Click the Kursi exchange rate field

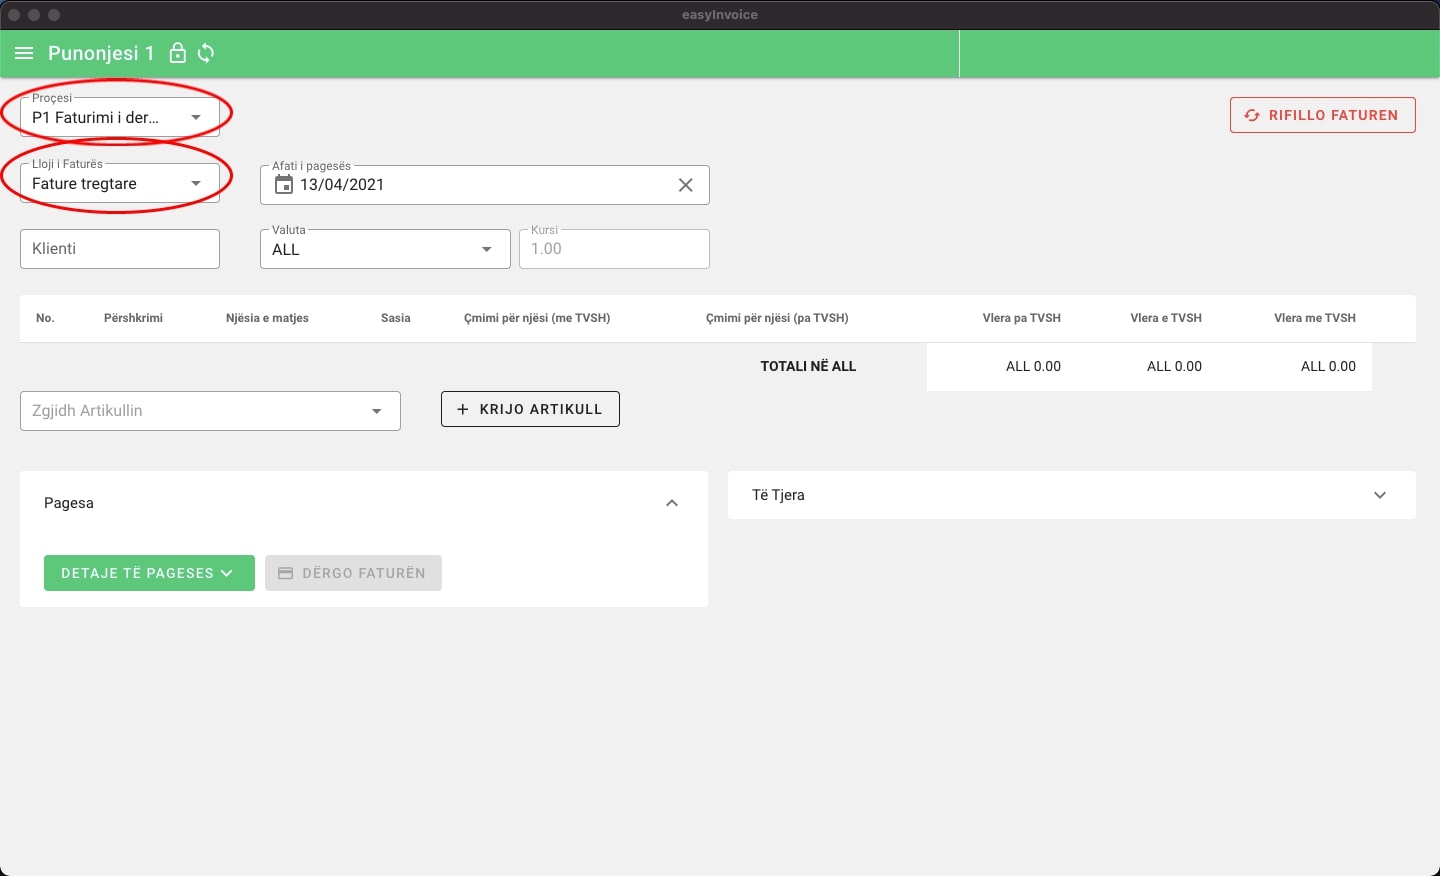[613, 248]
